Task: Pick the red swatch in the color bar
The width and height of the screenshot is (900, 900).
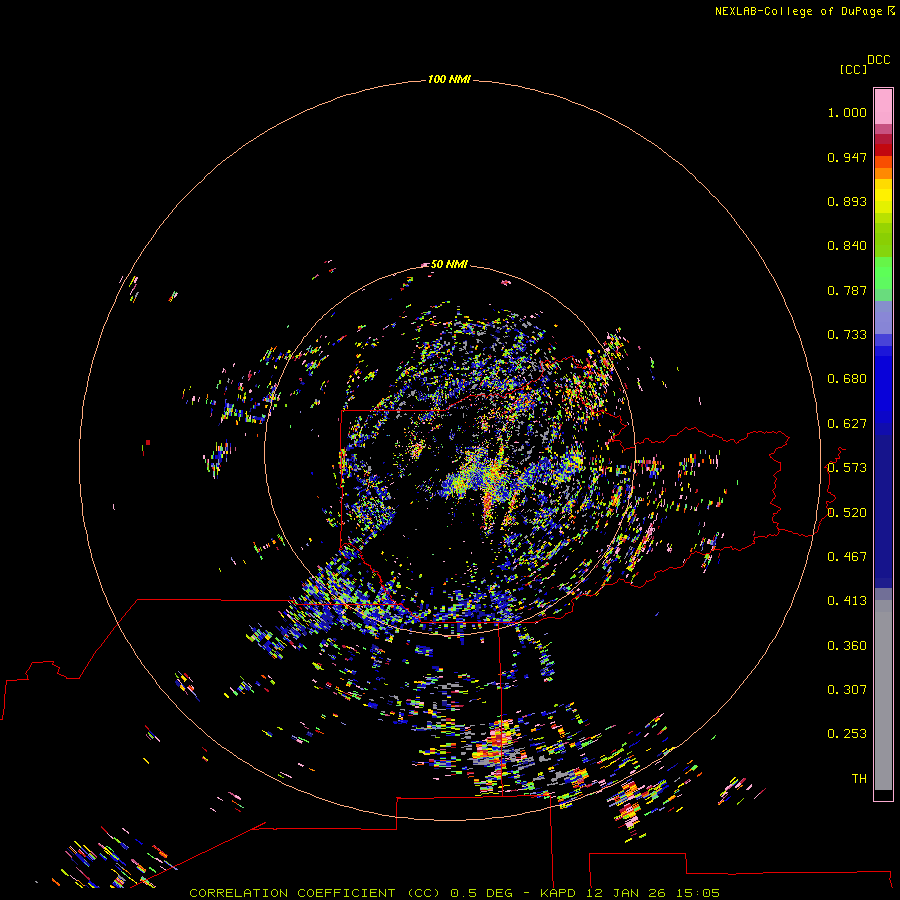Action: (x=883, y=150)
